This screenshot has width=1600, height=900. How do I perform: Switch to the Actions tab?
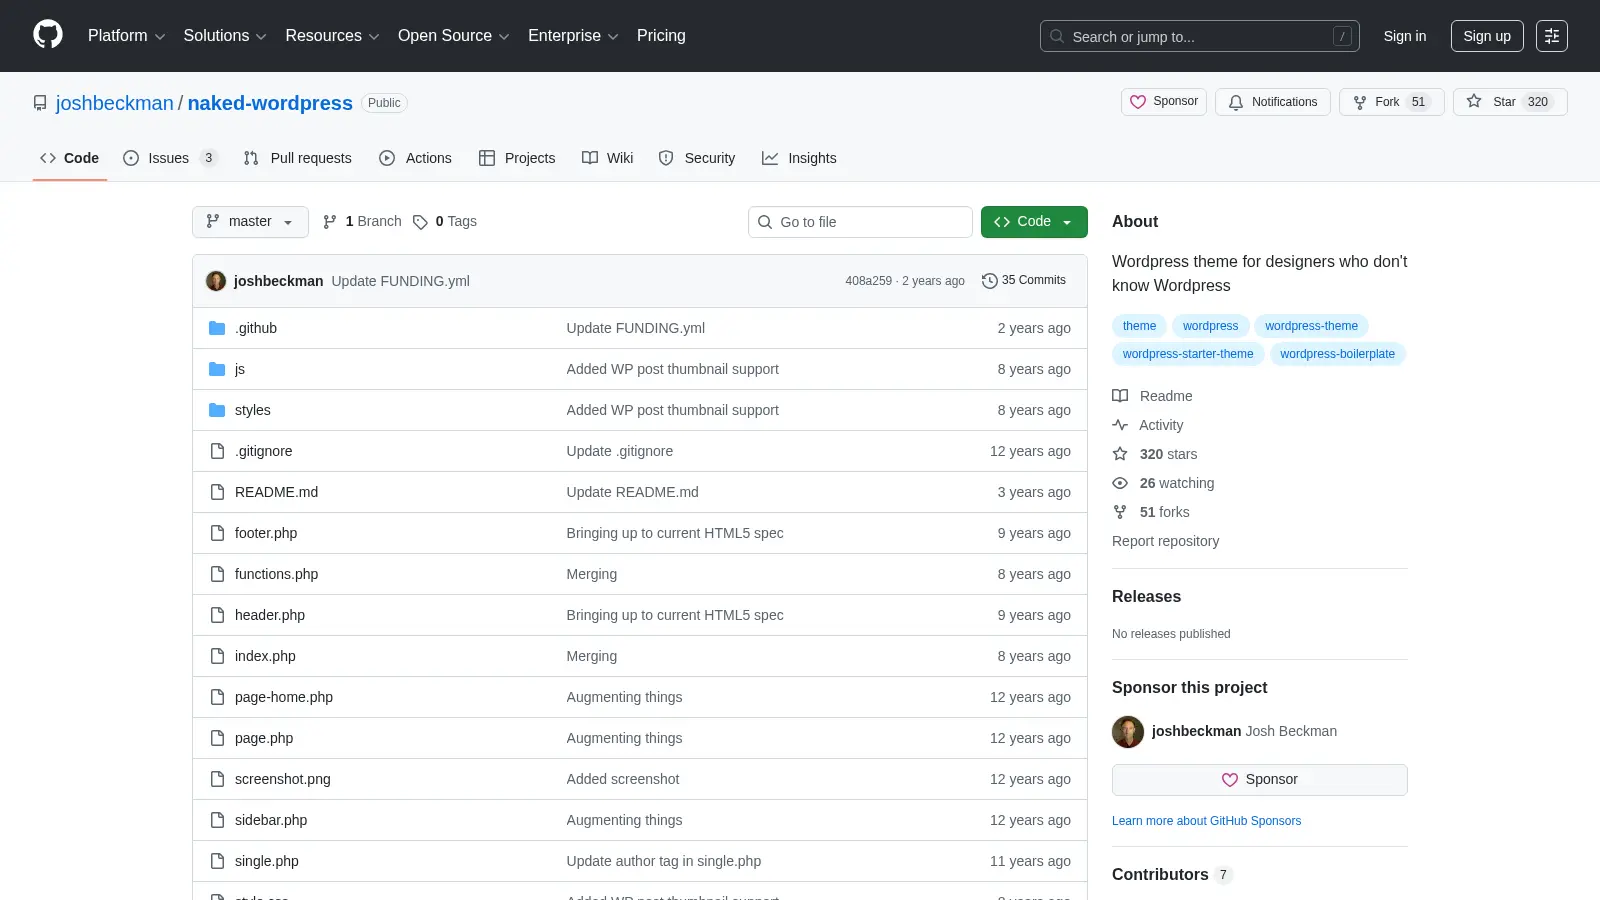click(415, 158)
